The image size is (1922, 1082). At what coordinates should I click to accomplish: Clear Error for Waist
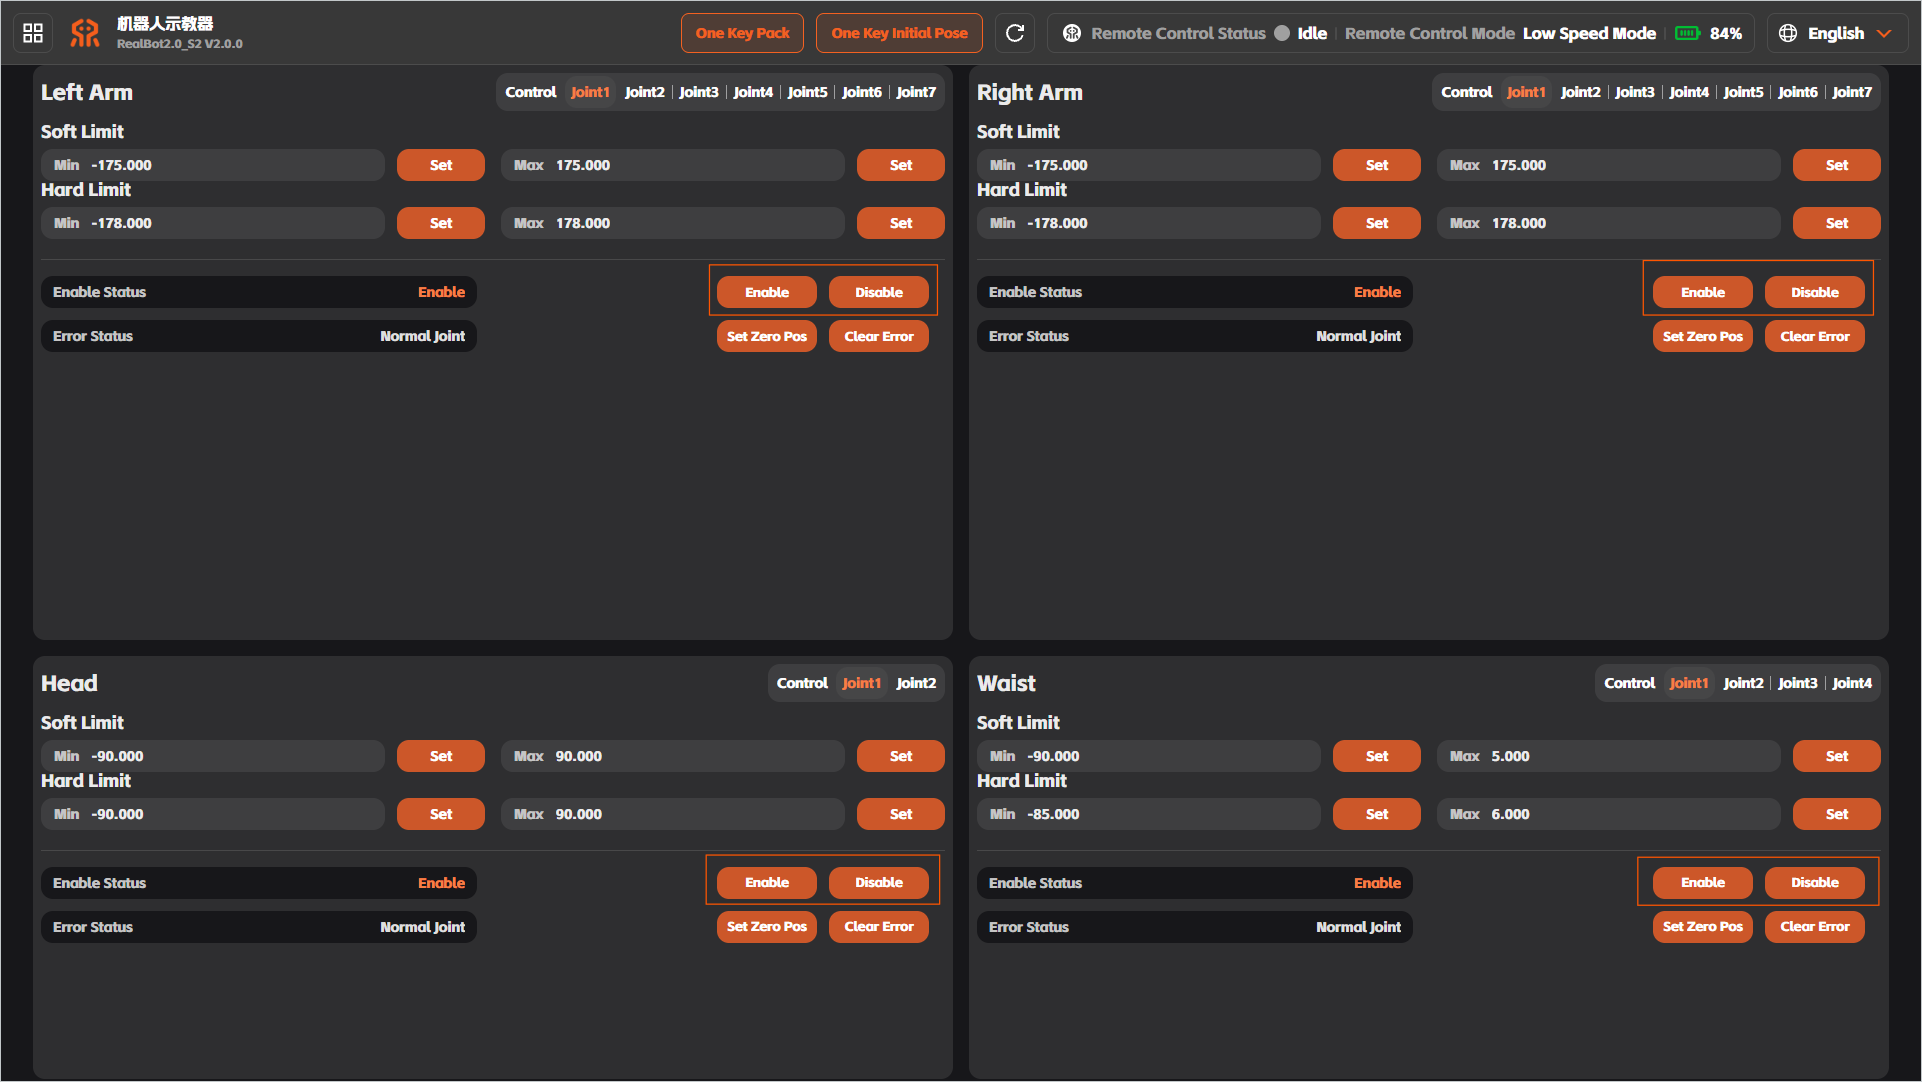(x=1815, y=926)
